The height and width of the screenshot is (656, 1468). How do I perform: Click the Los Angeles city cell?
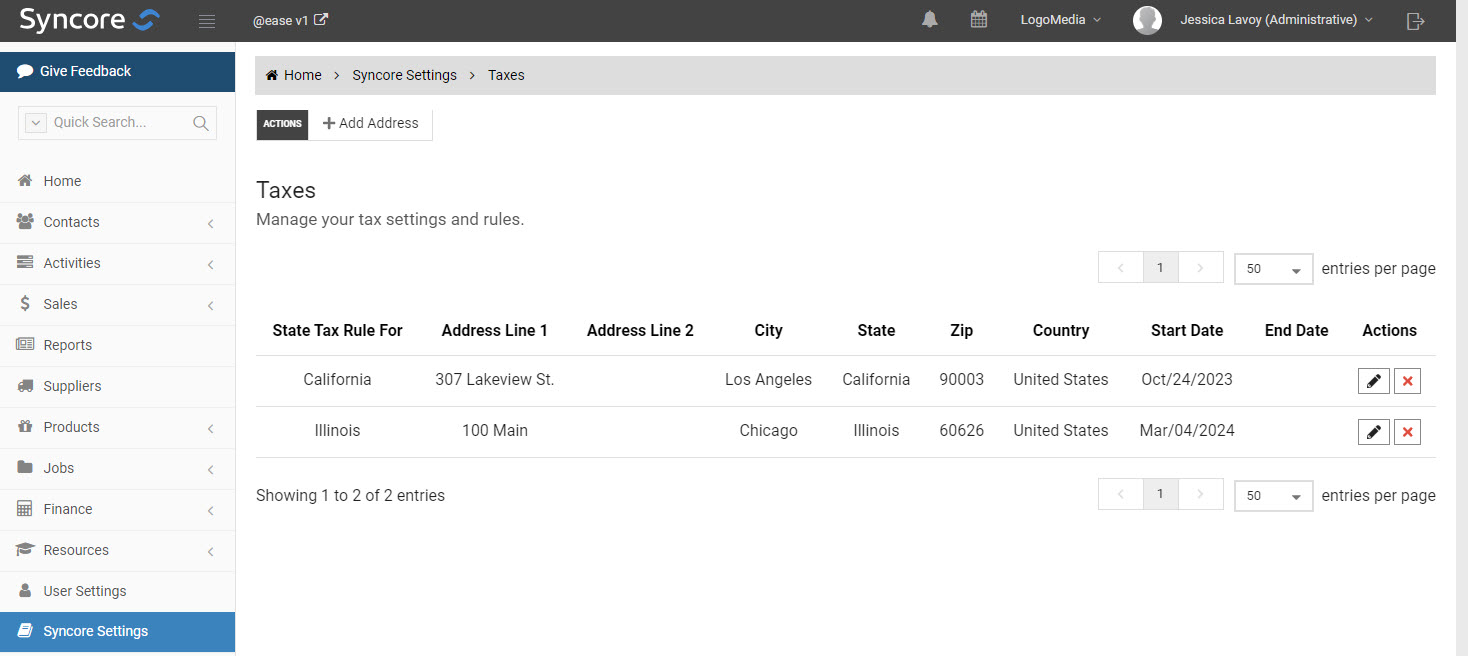768,380
